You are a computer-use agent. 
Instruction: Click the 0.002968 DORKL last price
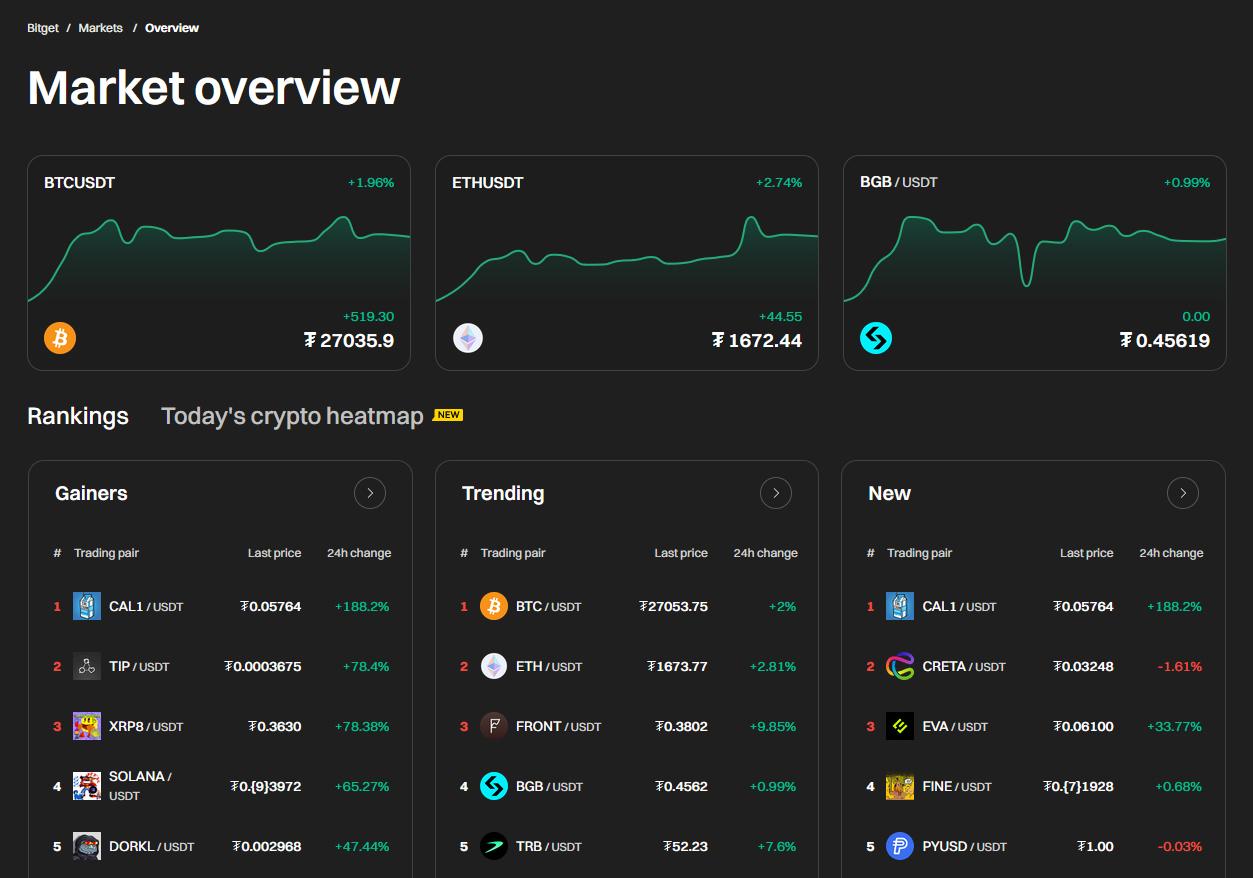267,846
